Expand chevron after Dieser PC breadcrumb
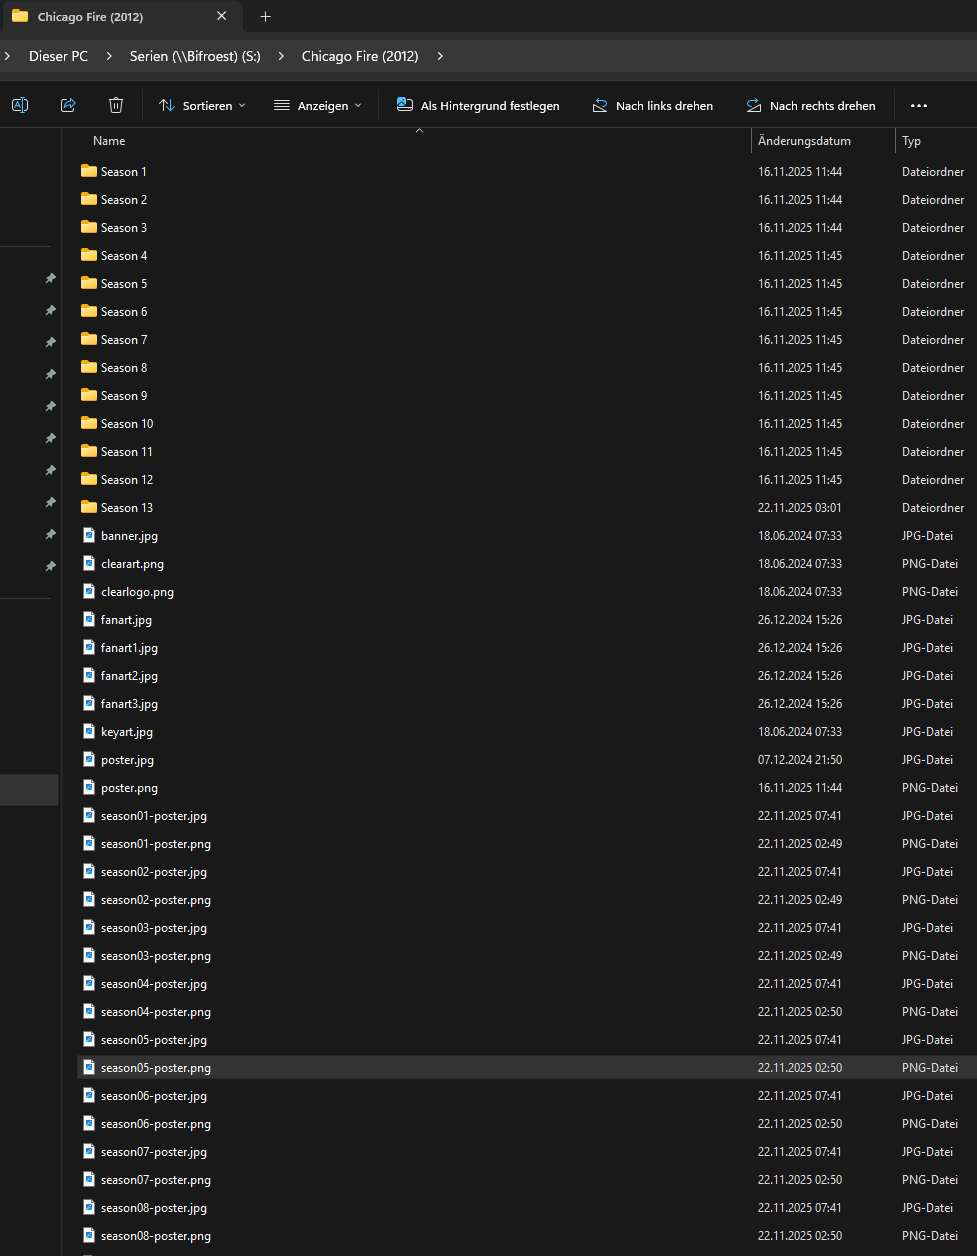This screenshot has height=1256, width=977. pos(109,56)
